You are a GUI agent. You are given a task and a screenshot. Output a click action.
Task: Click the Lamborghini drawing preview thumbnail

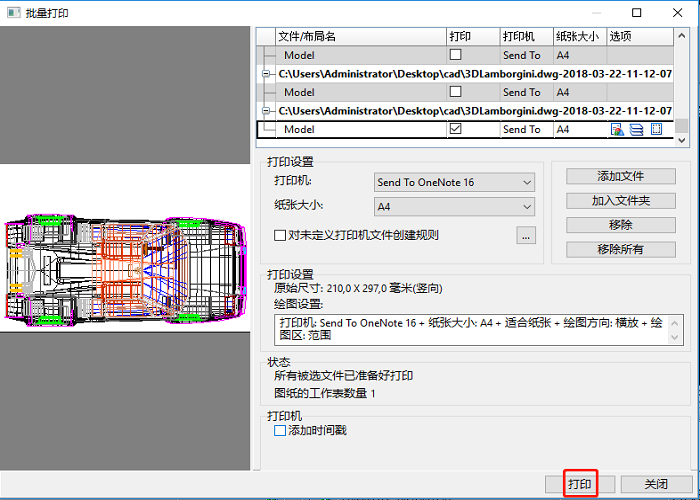coord(125,248)
